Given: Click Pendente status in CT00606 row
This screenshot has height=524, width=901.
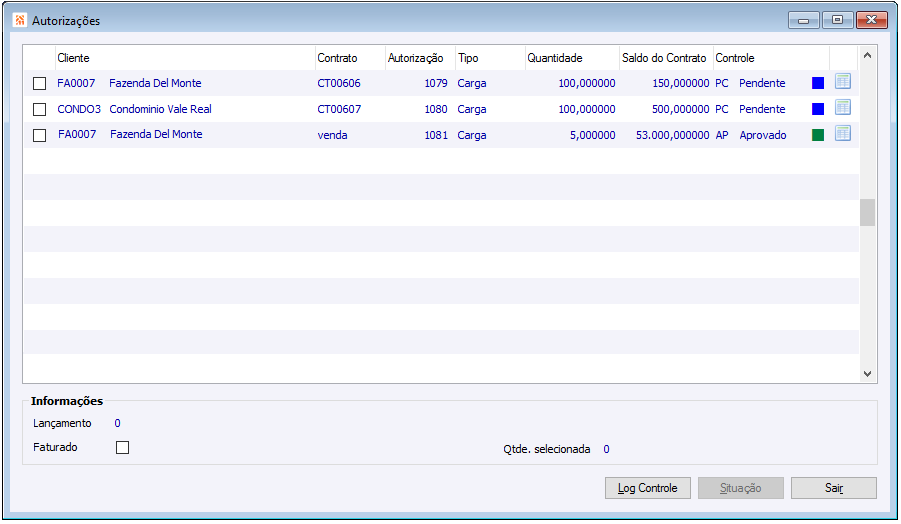Looking at the screenshot, I should (762, 83).
